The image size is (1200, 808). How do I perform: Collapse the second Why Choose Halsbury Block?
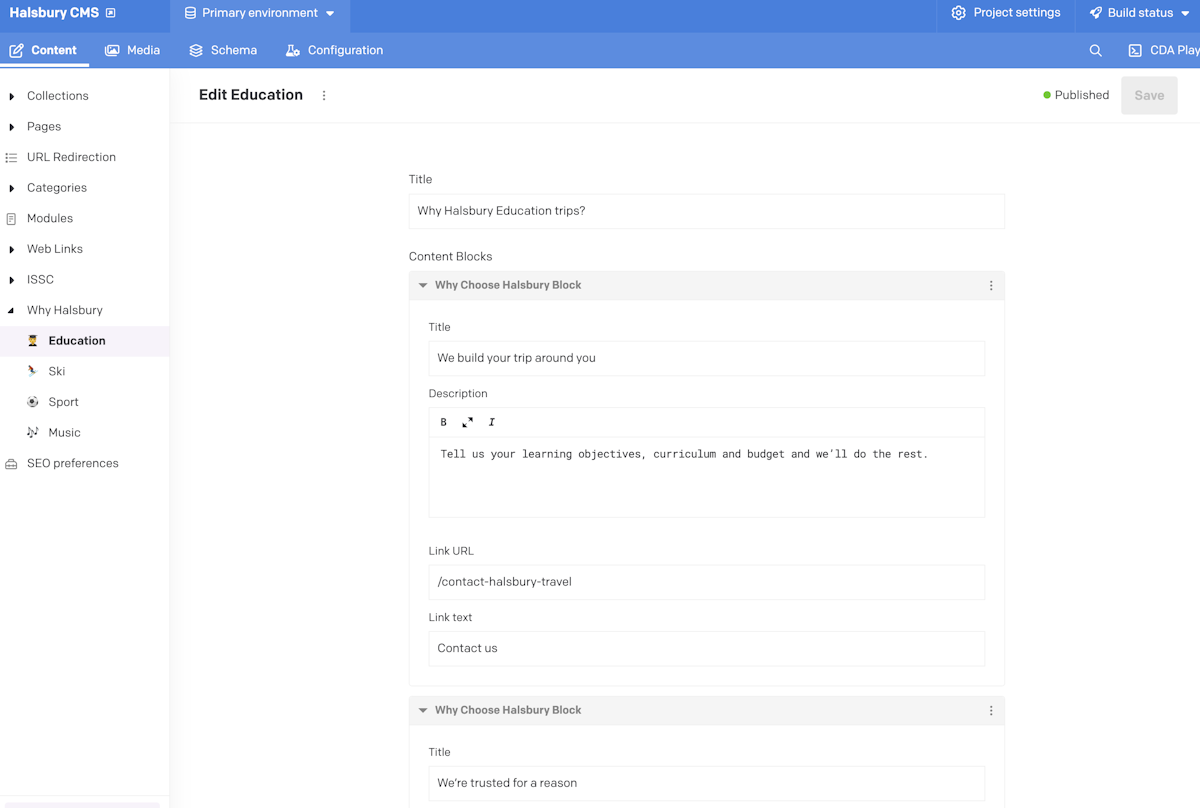click(423, 710)
